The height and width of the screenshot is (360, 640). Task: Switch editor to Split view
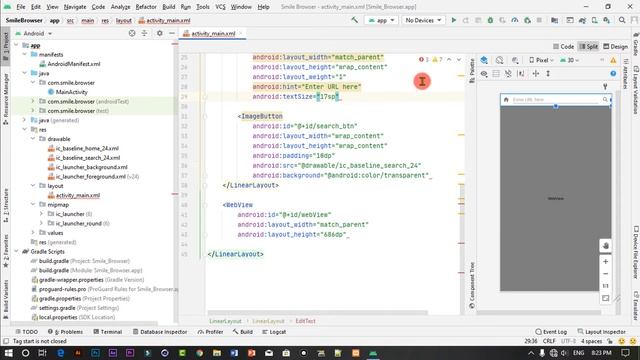click(589, 47)
